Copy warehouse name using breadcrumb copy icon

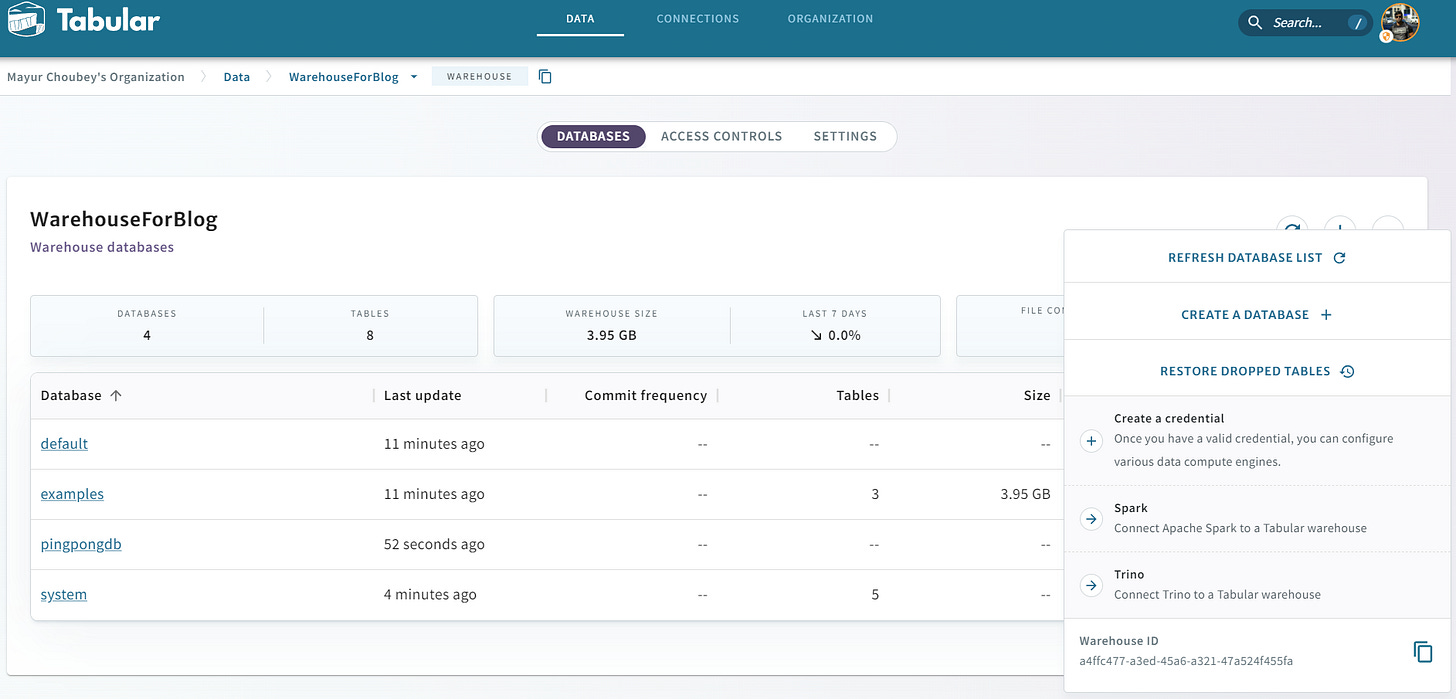[x=545, y=76]
